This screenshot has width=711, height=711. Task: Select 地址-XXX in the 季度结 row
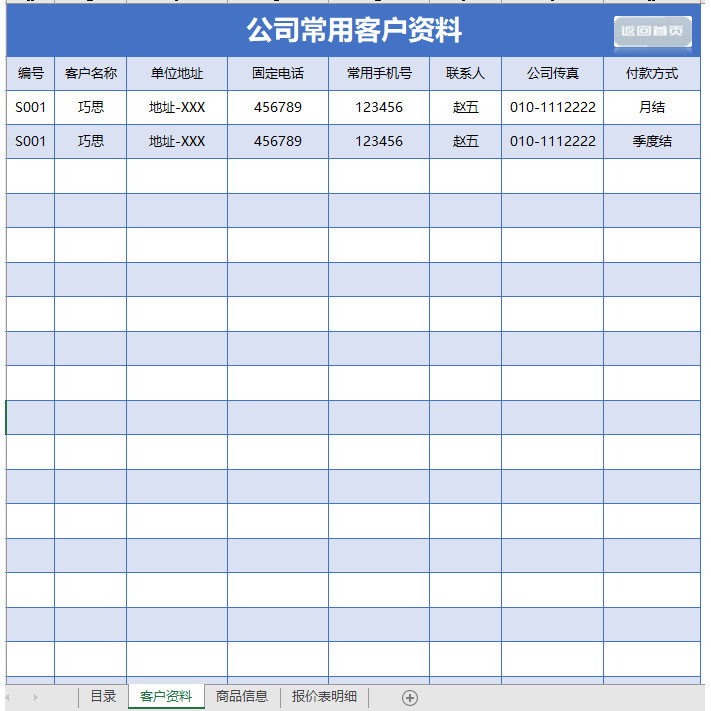tap(177, 141)
